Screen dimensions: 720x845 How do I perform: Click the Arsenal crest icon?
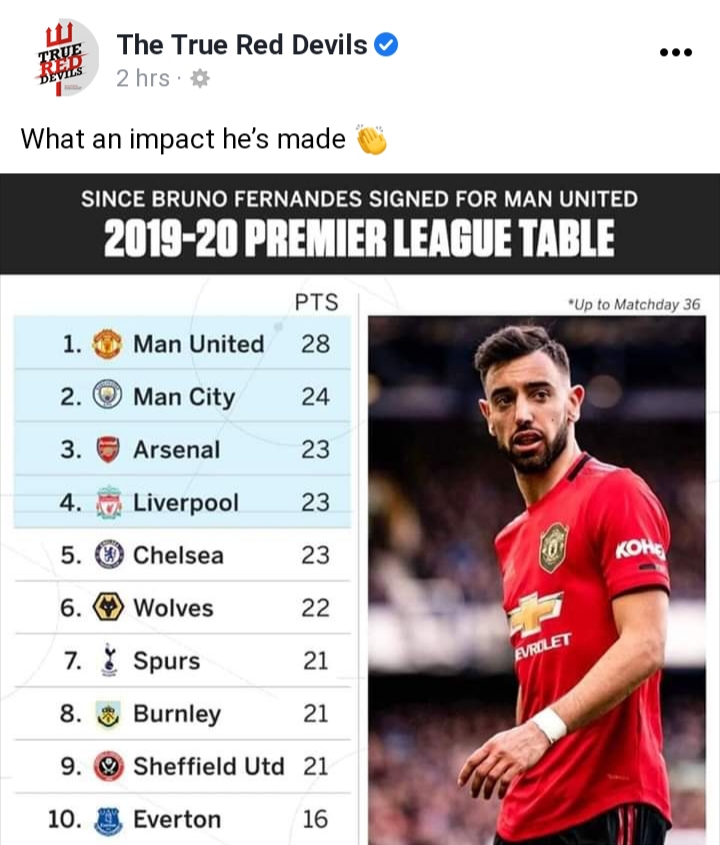tap(108, 449)
